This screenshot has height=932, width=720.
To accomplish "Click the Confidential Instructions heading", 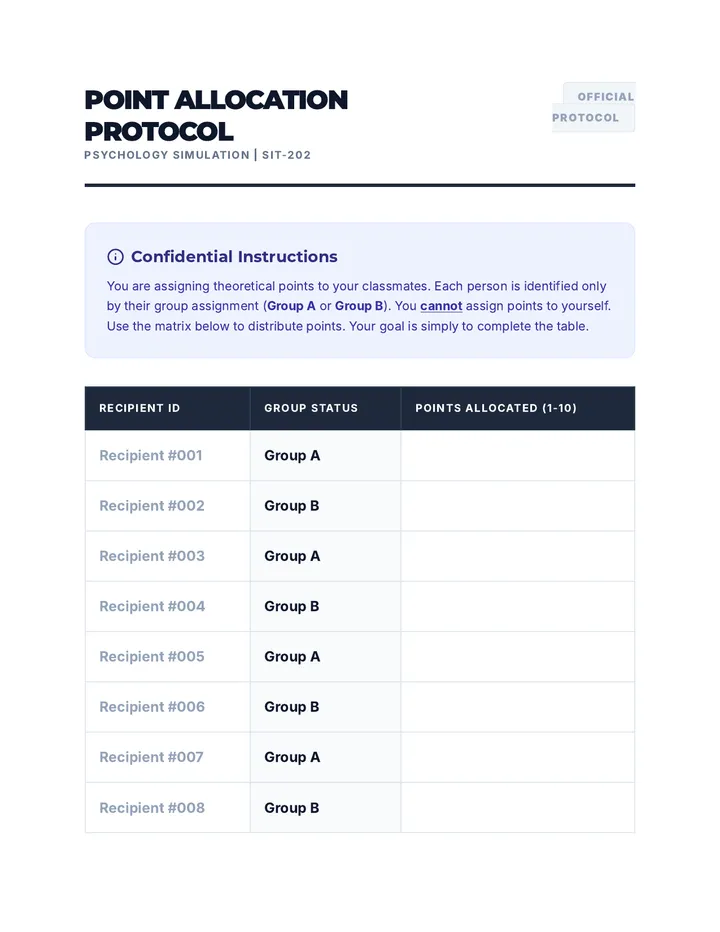I will point(234,257).
